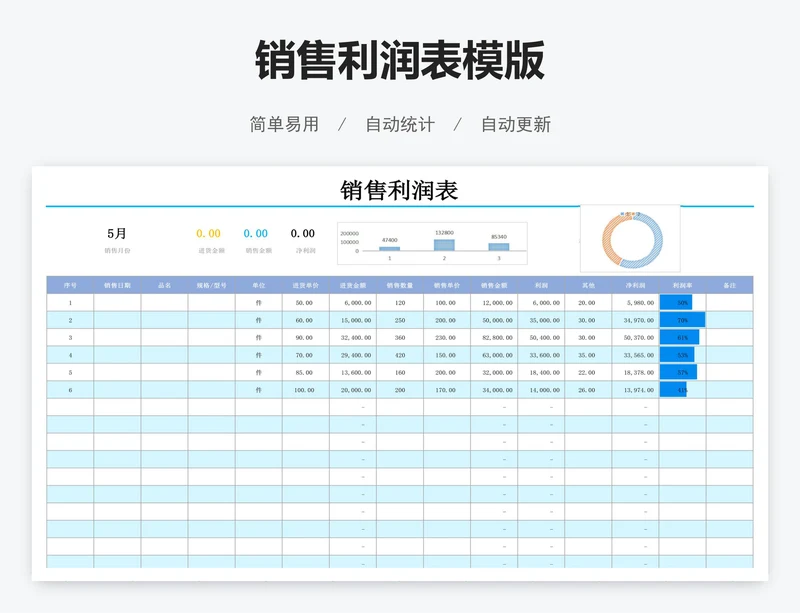Select the 35,000.00 profit cell
Screen dimensions: 800x613
point(541,320)
